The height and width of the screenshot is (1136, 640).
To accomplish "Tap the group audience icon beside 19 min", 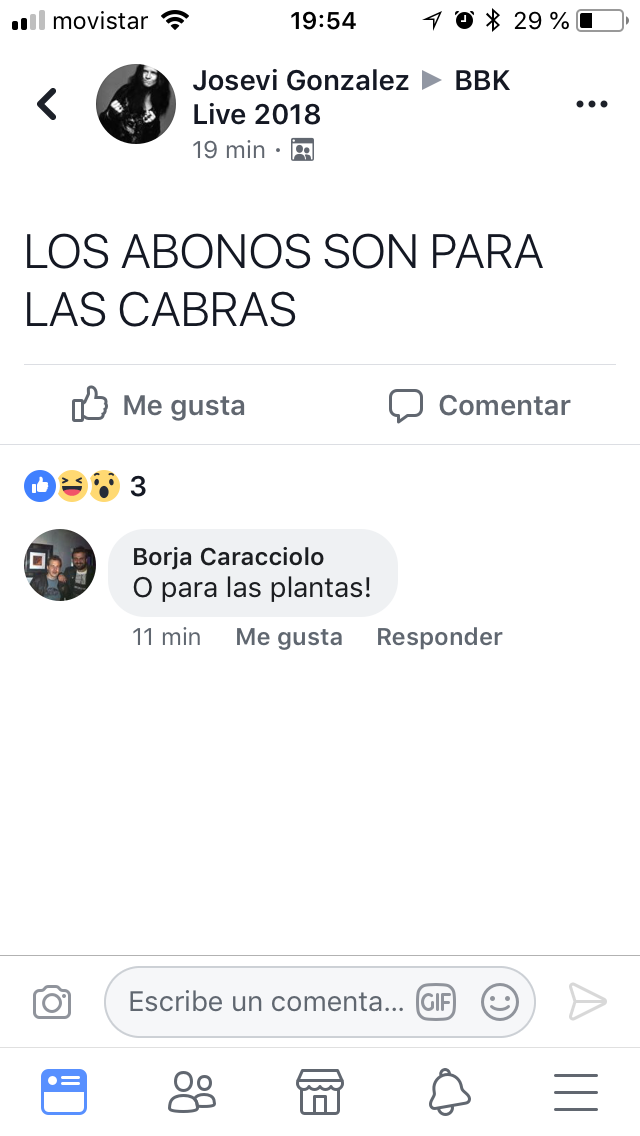I will (302, 150).
